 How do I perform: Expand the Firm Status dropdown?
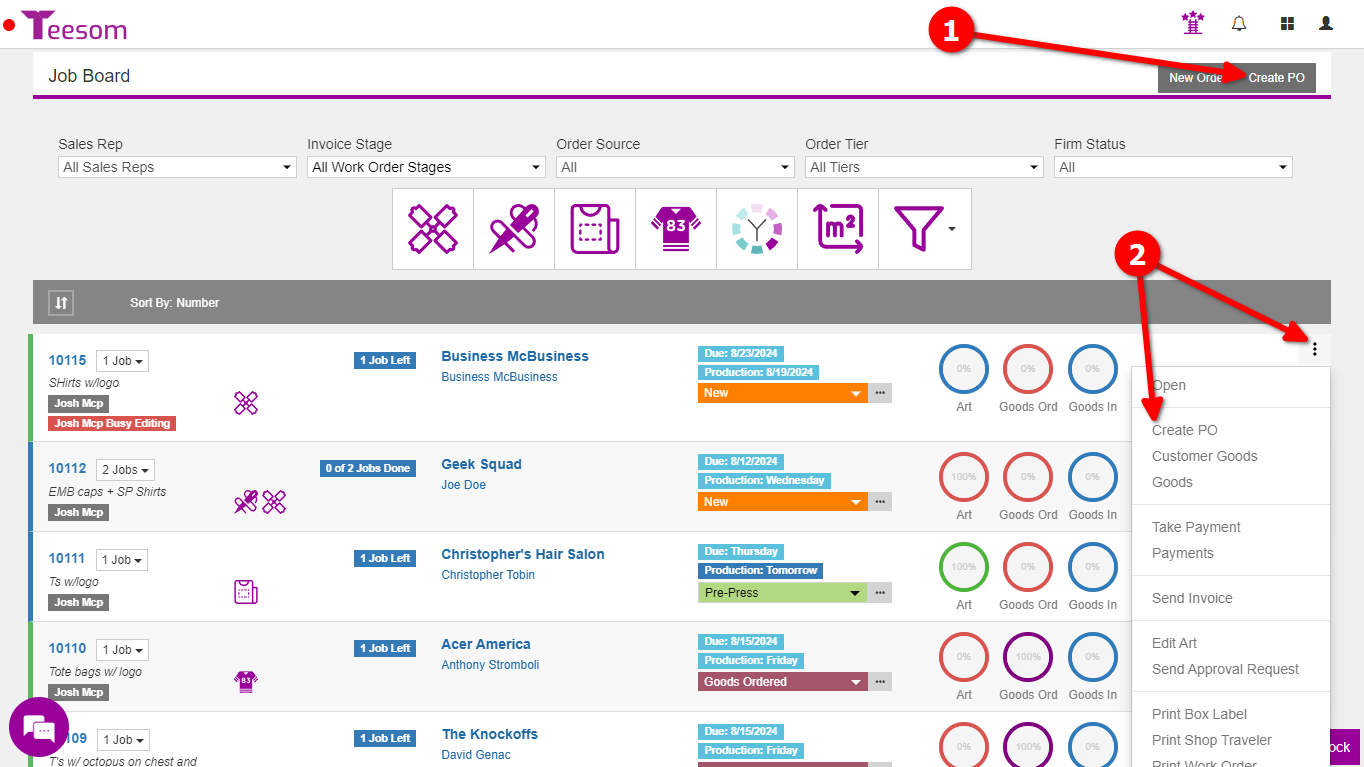pos(1173,167)
